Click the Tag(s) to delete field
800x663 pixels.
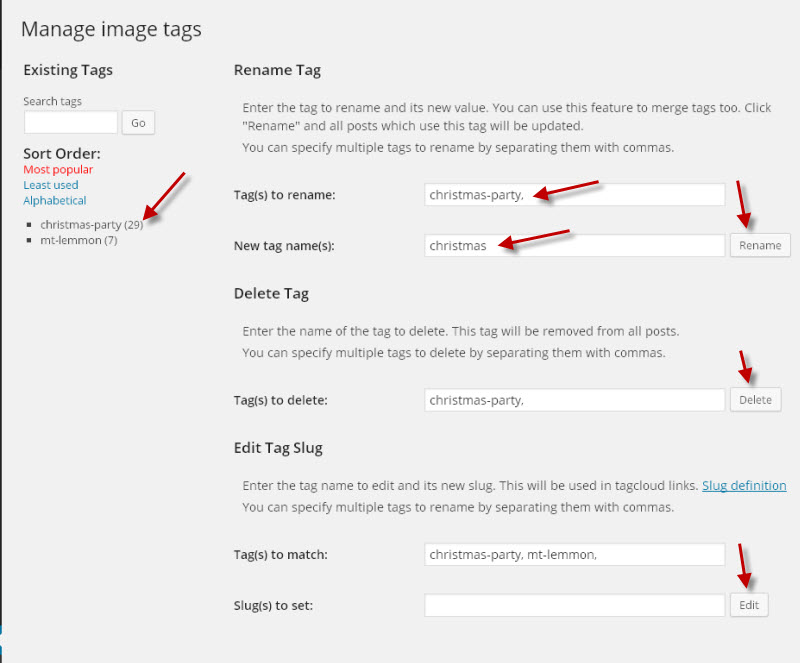(574, 400)
